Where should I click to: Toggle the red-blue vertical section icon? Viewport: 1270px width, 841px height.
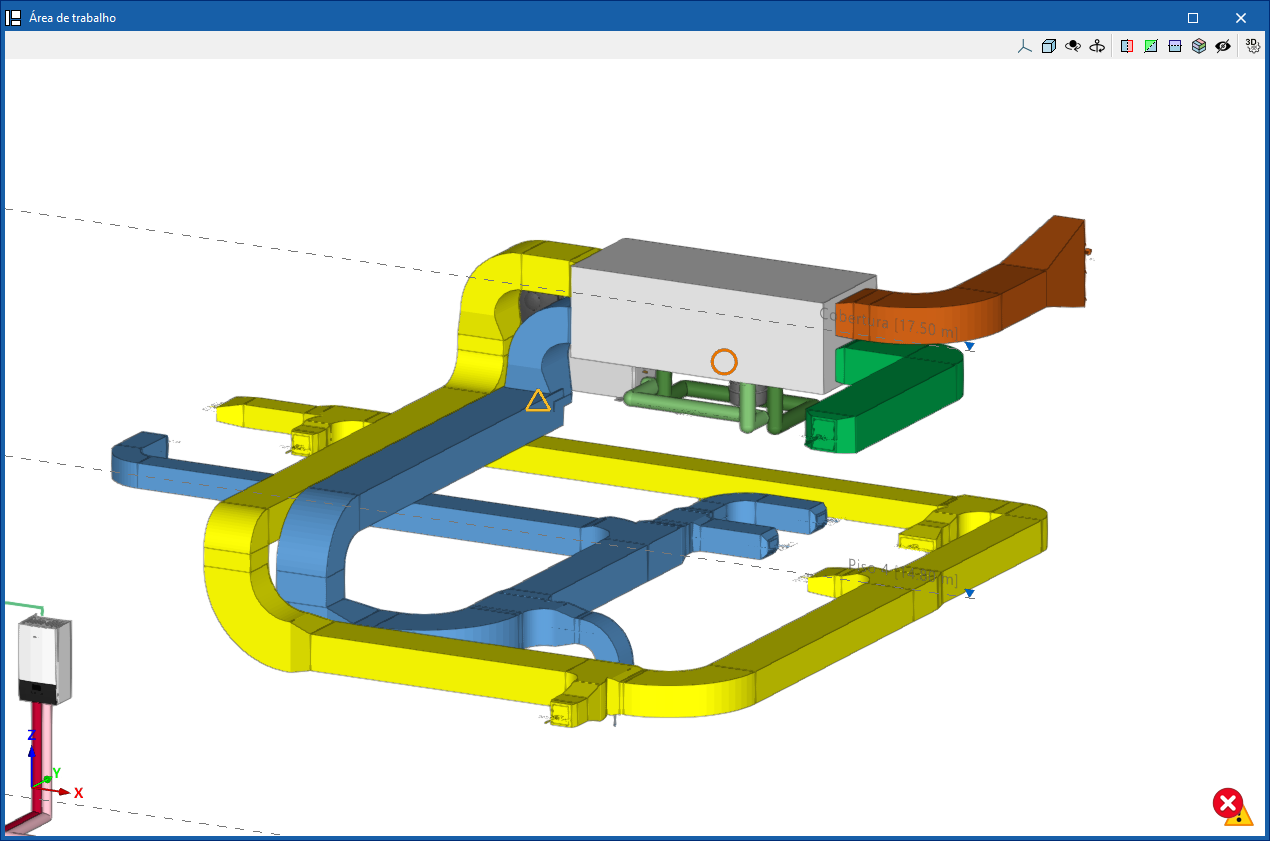coord(1127,46)
